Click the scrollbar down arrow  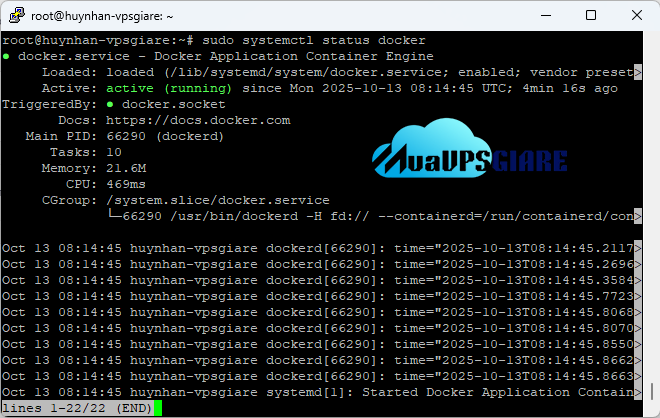651,409
